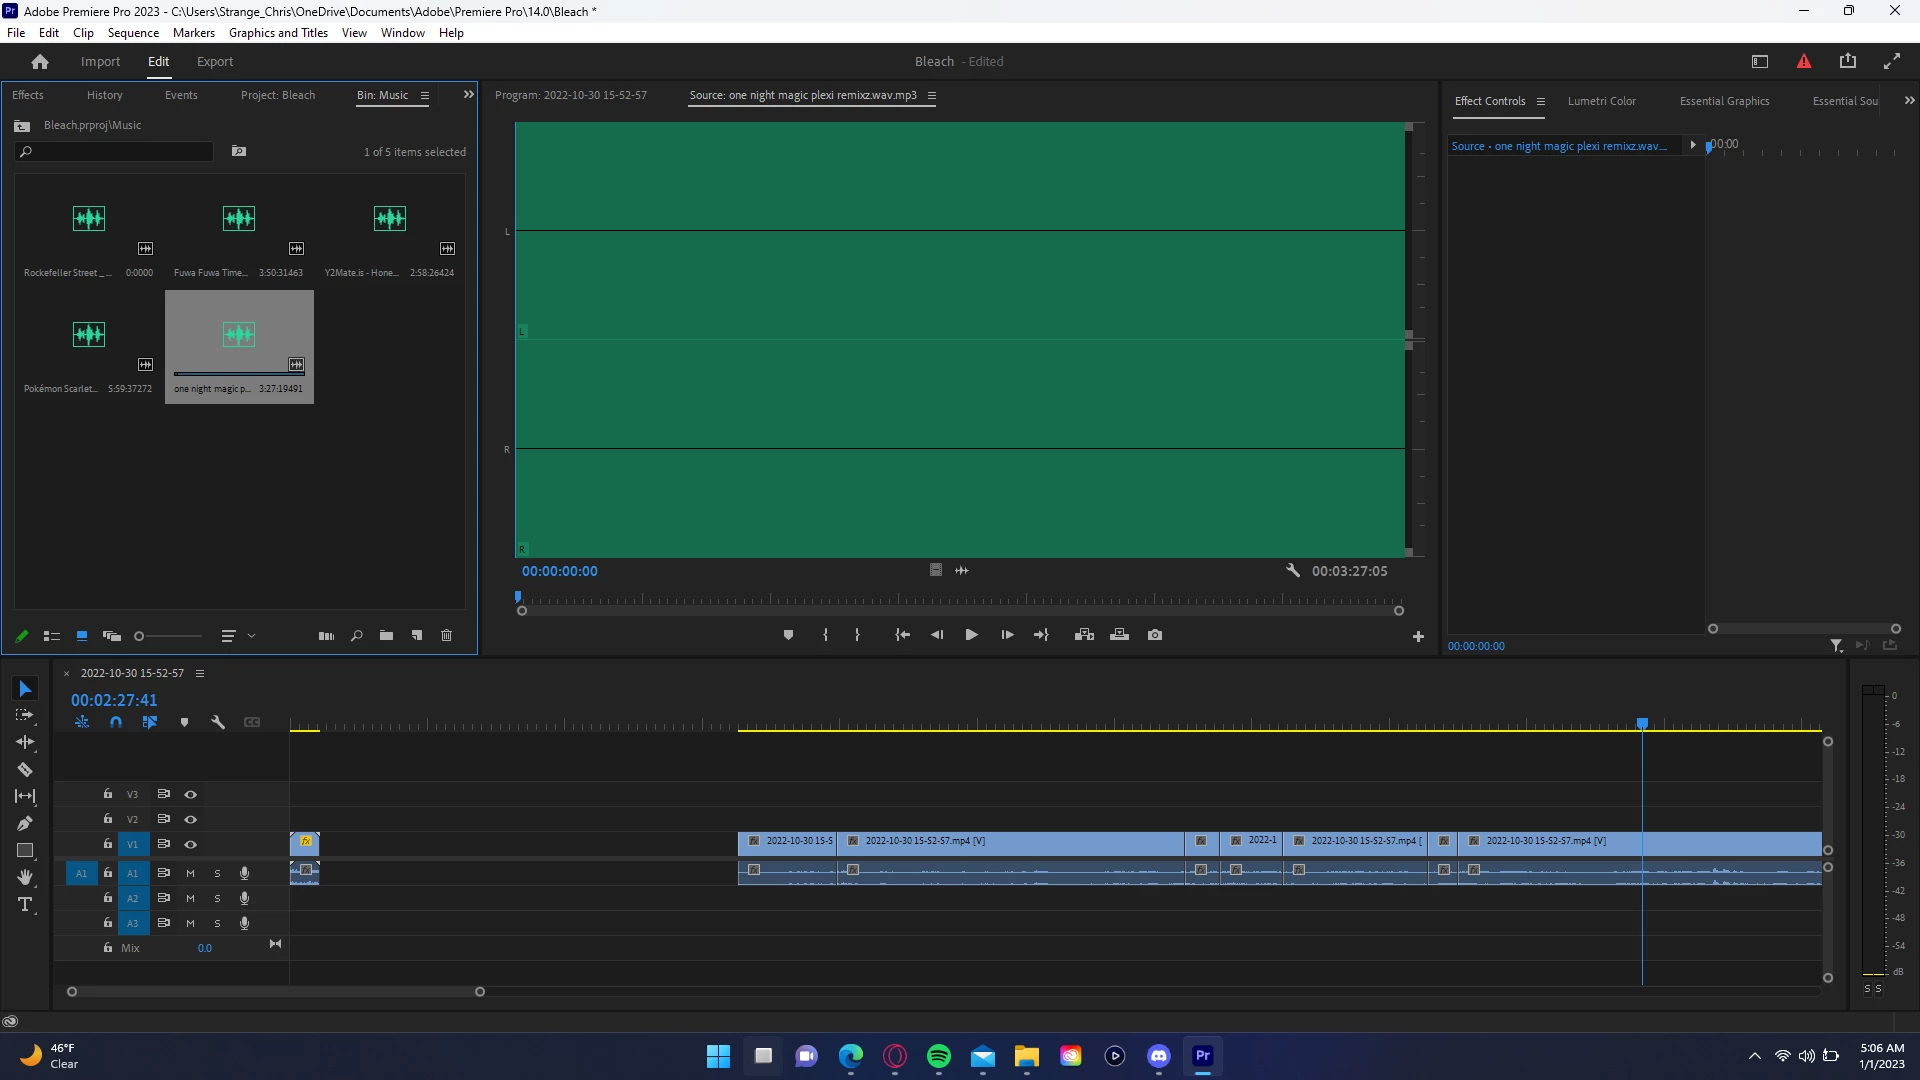Mute audio track A1
The height and width of the screenshot is (1080, 1920).
(x=190, y=873)
